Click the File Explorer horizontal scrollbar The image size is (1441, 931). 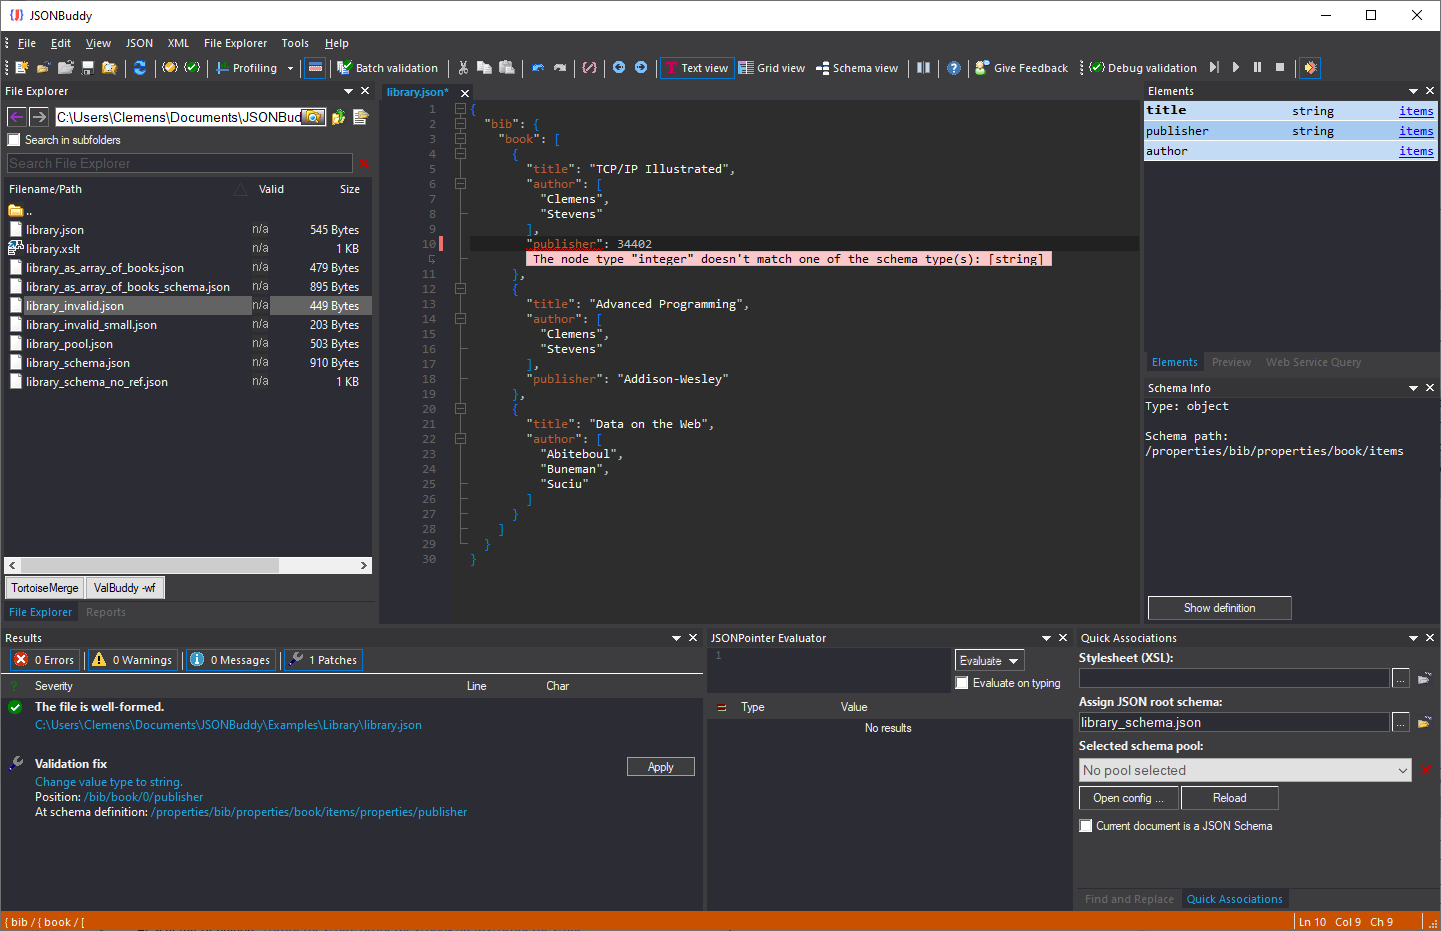pos(188,565)
